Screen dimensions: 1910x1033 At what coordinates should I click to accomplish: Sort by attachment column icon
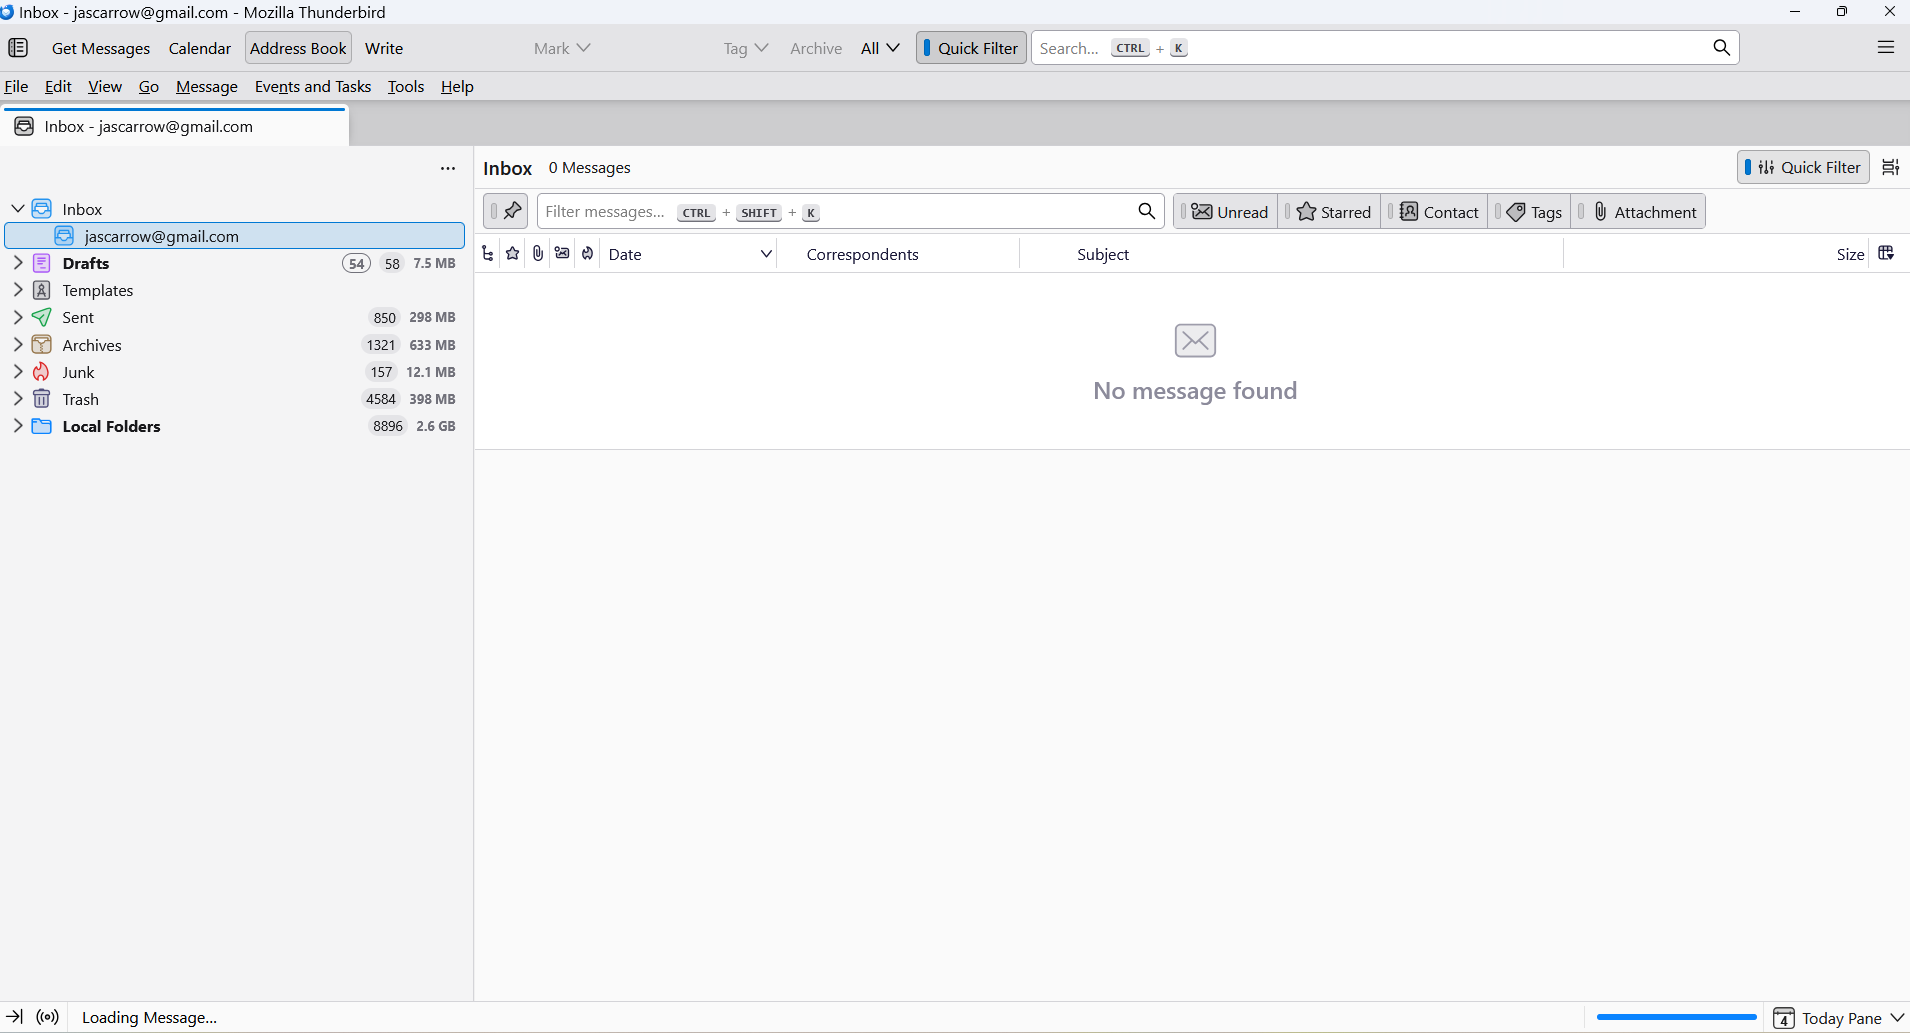pyautogui.click(x=538, y=254)
